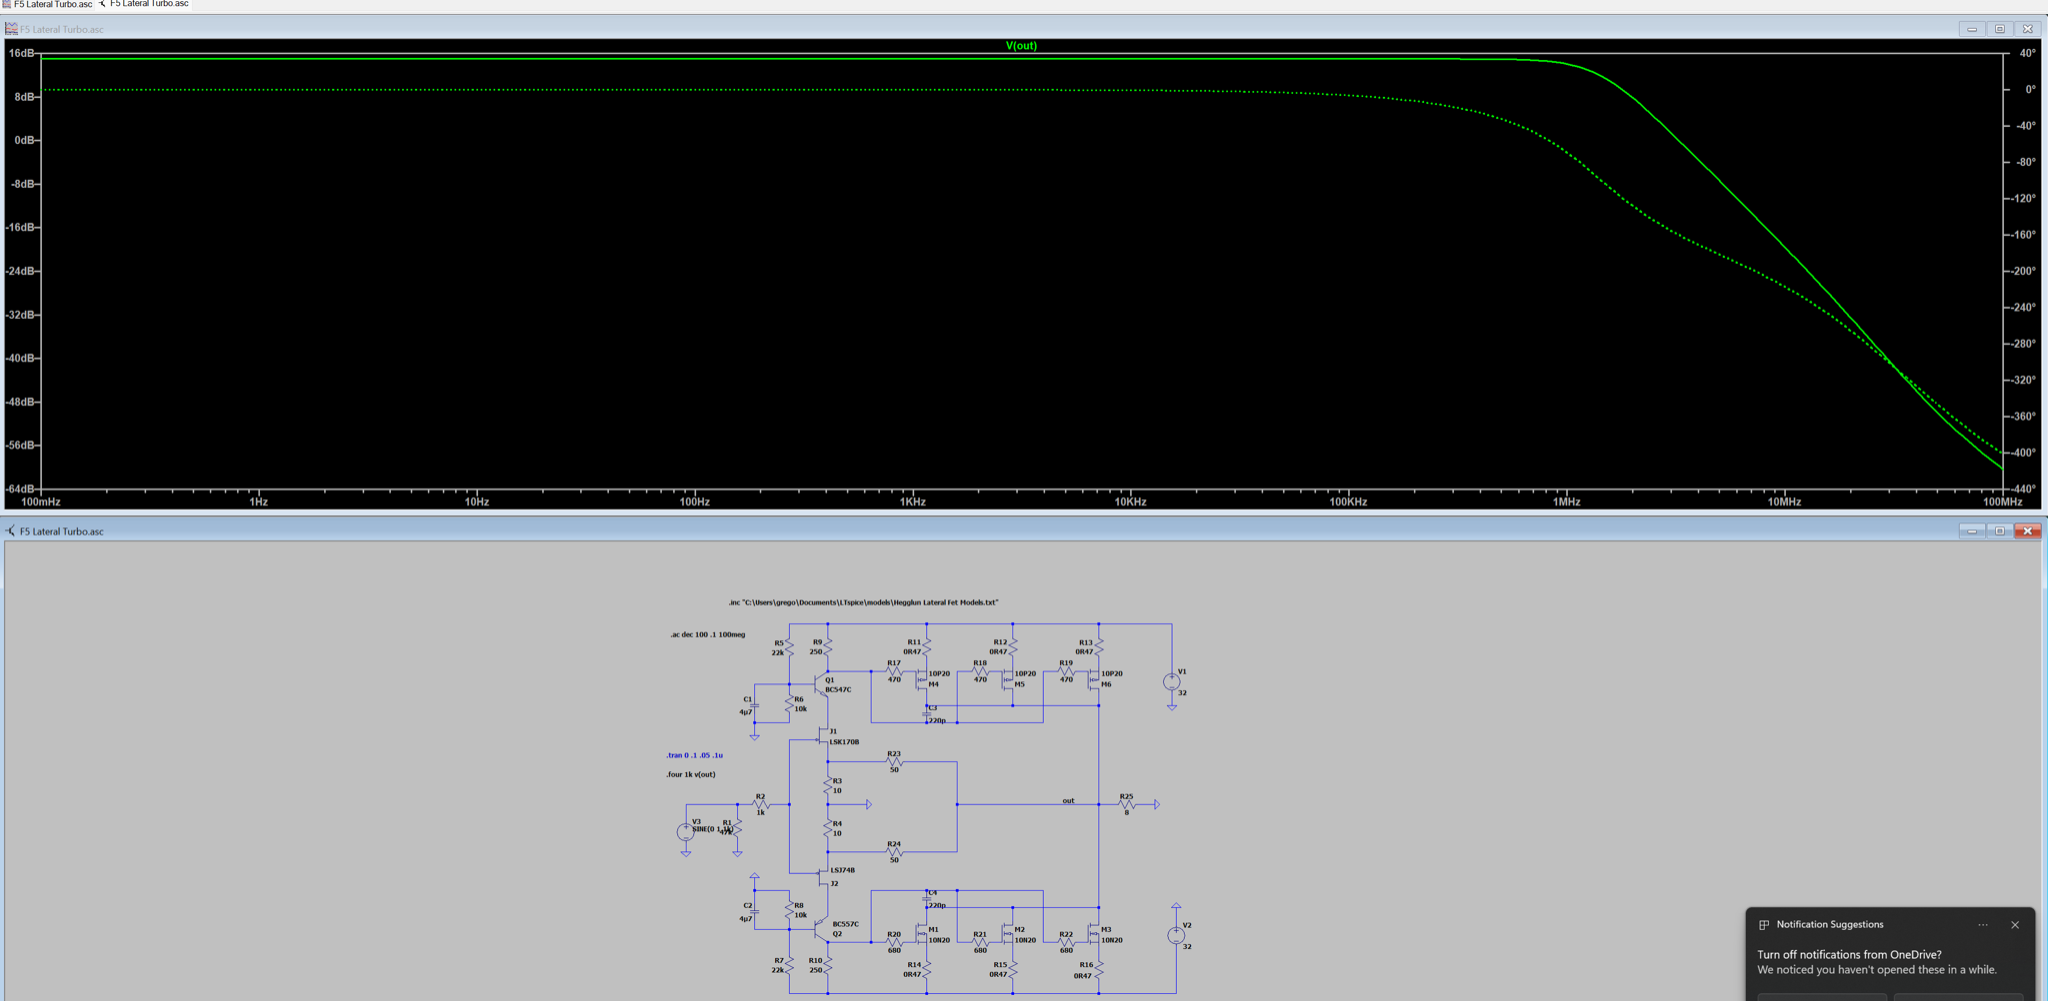
Task: Select the V(out) trace label in plot
Action: (x=1021, y=46)
